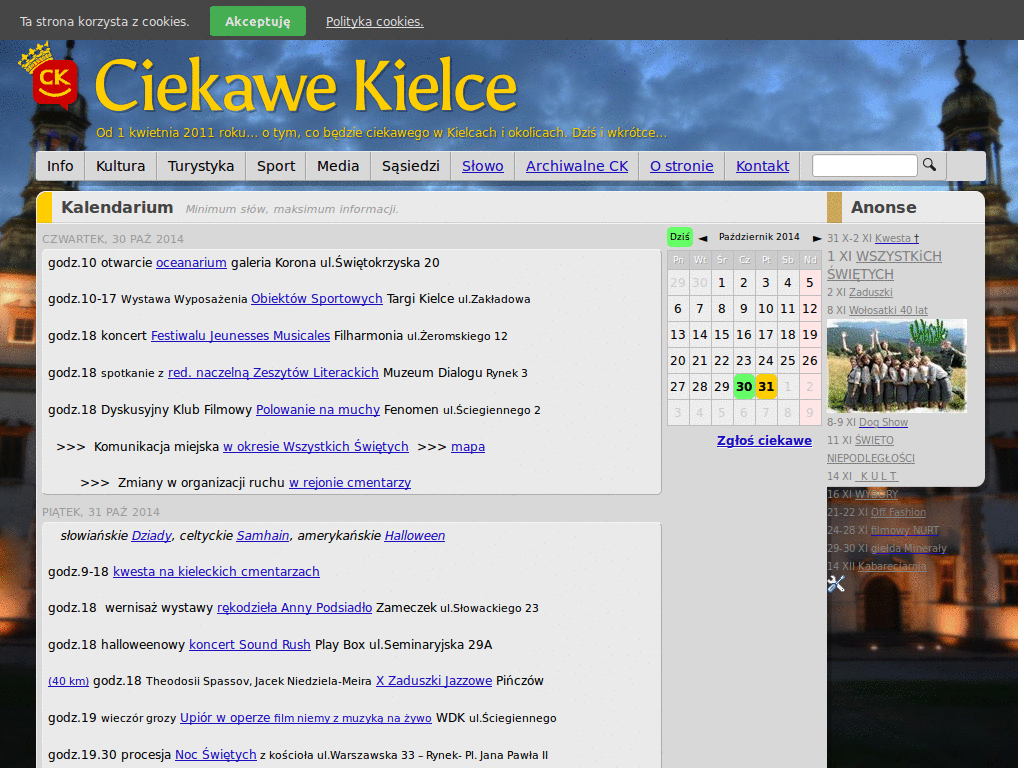Open the Halloween link

(414, 535)
